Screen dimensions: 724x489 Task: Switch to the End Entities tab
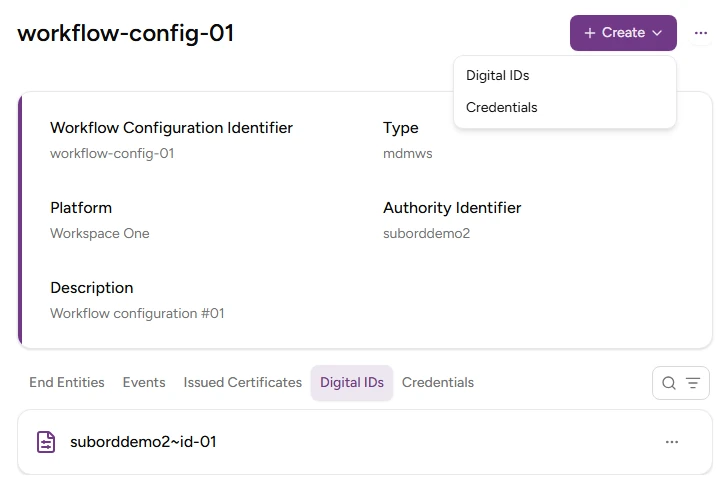(67, 383)
